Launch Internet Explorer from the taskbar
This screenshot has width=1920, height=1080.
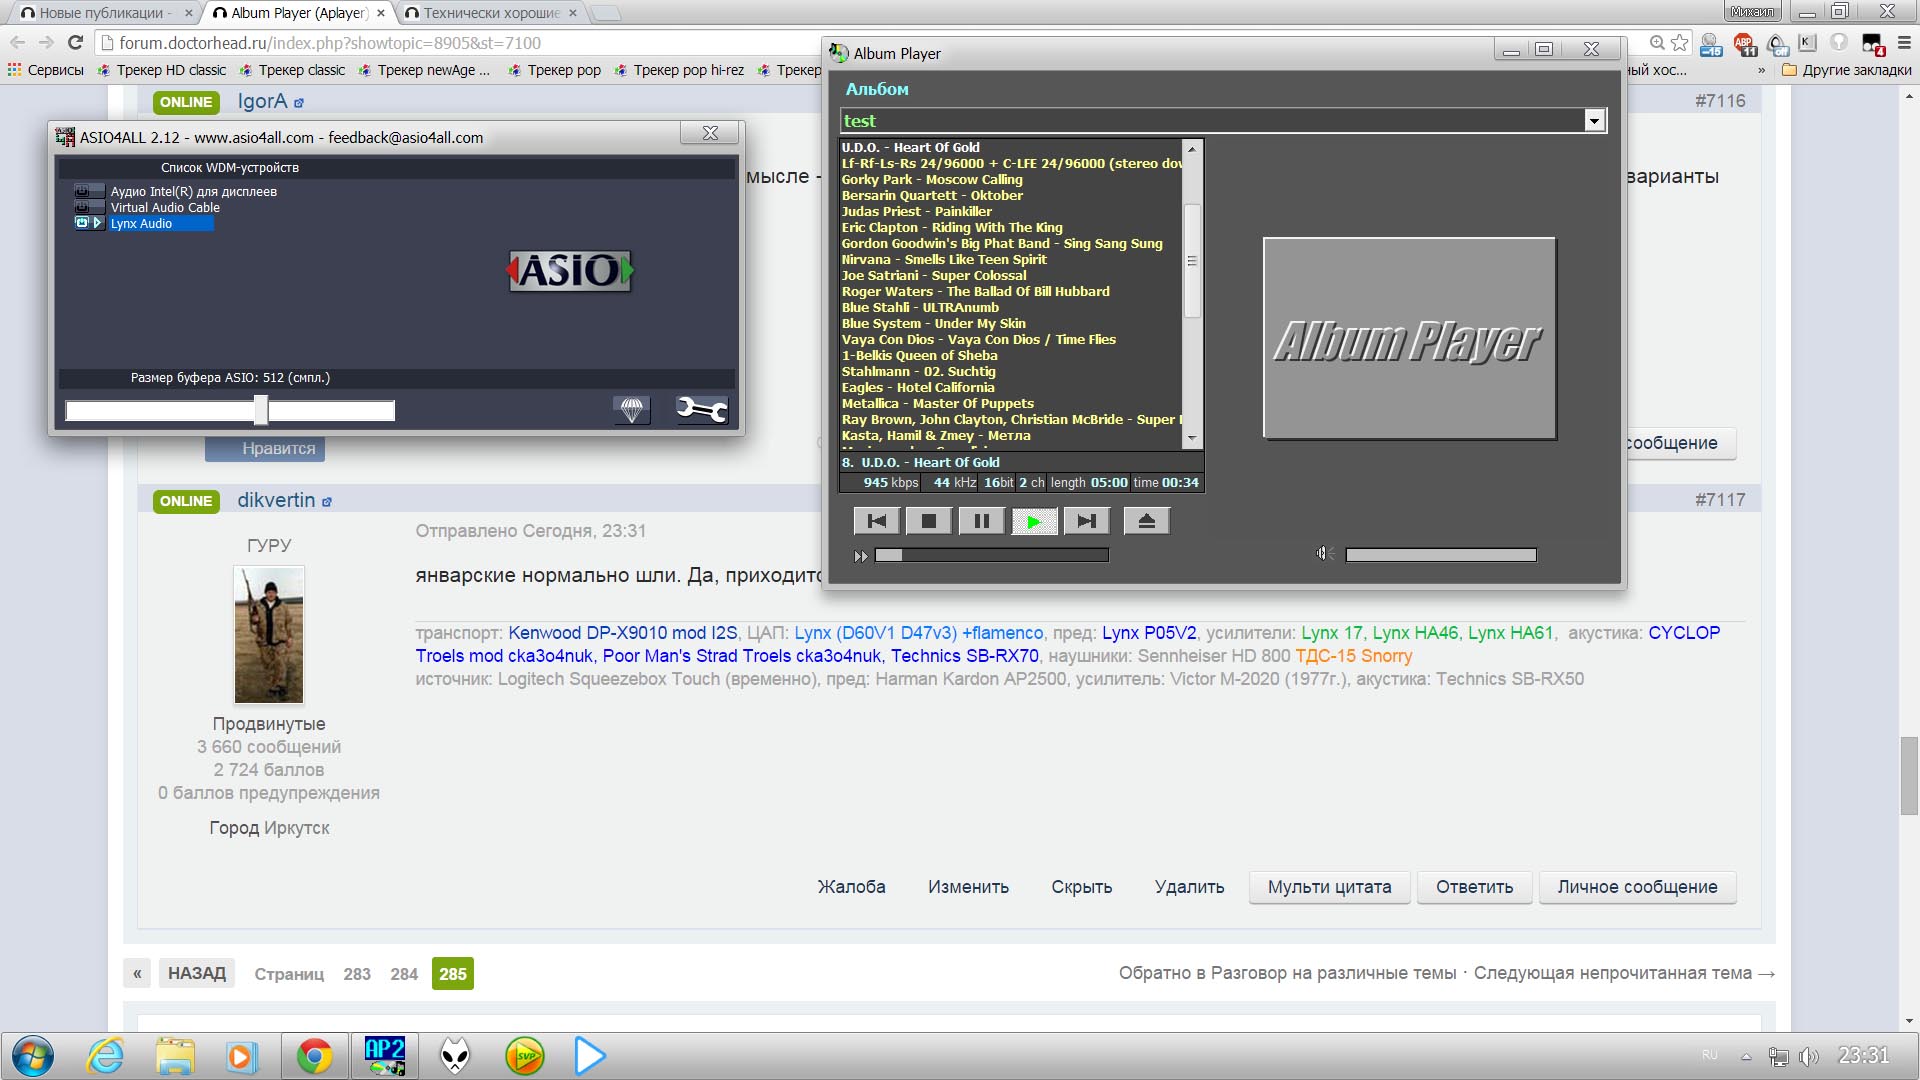click(105, 1056)
